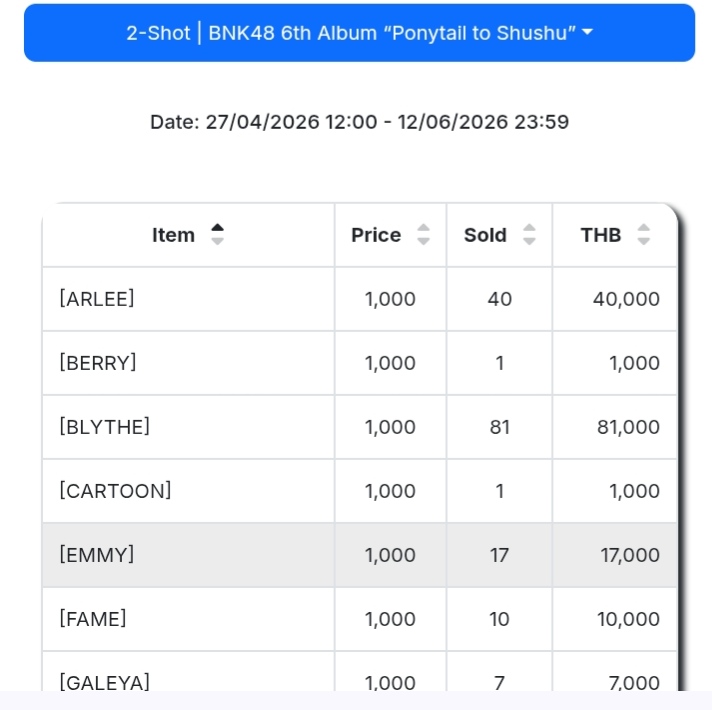Select the [CARTOON] item cell
The width and height of the screenshot is (712, 710).
click(x=116, y=491)
